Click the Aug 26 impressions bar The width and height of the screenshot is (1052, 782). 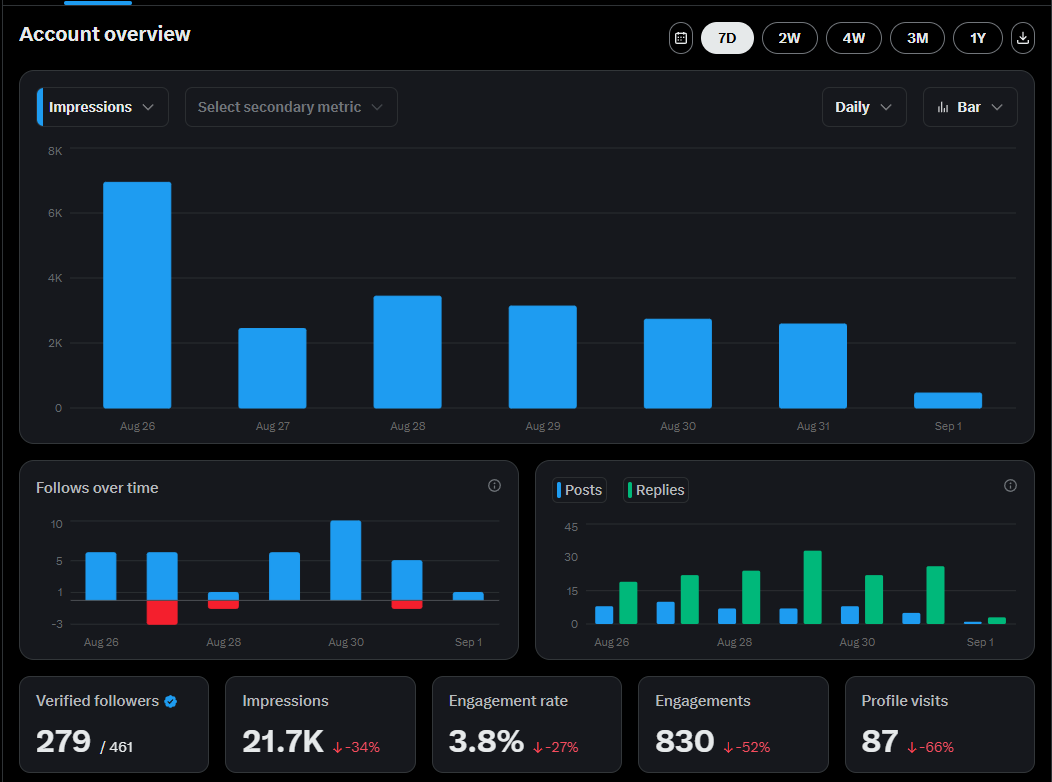coord(137,295)
